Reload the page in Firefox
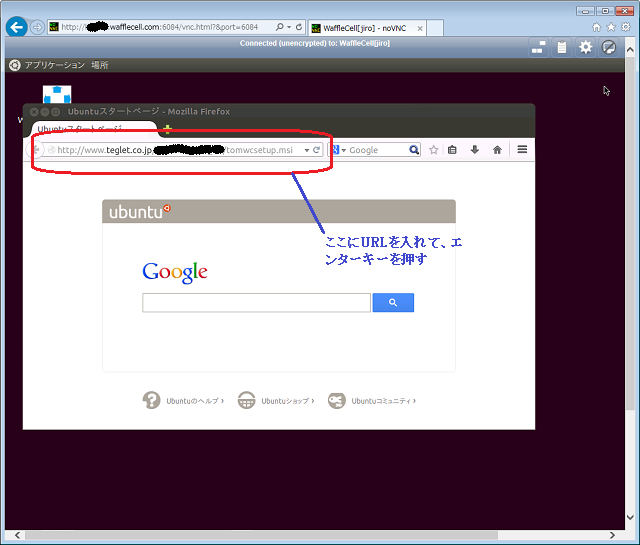Viewport: 640px width, 545px height. pyautogui.click(x=316, y=150)
